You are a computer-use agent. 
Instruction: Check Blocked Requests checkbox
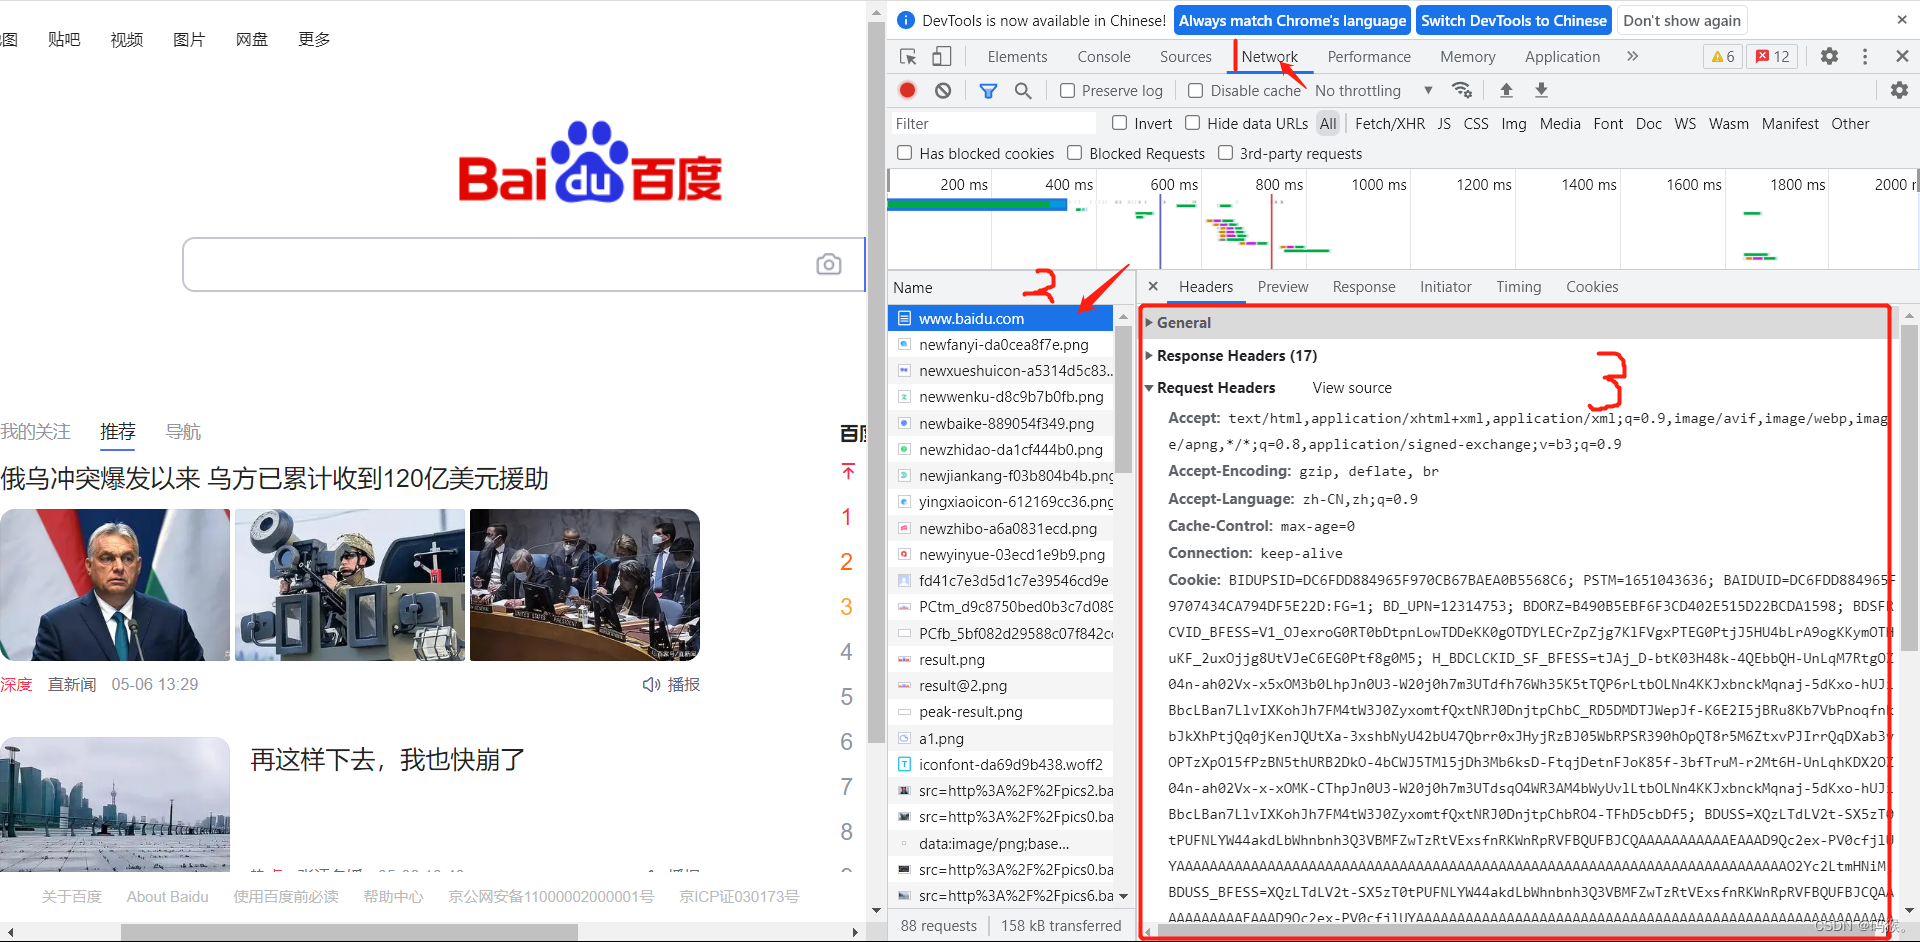1075,153
